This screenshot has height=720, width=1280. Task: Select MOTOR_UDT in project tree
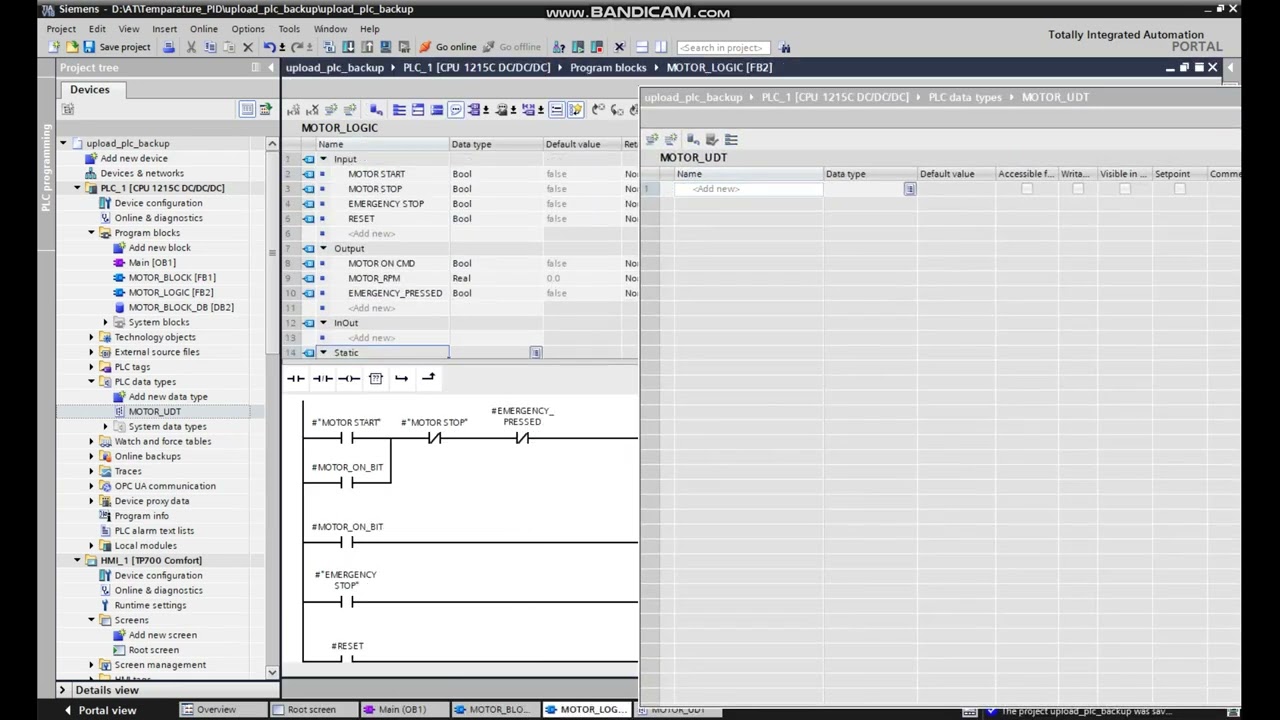[x=155, y=411]
